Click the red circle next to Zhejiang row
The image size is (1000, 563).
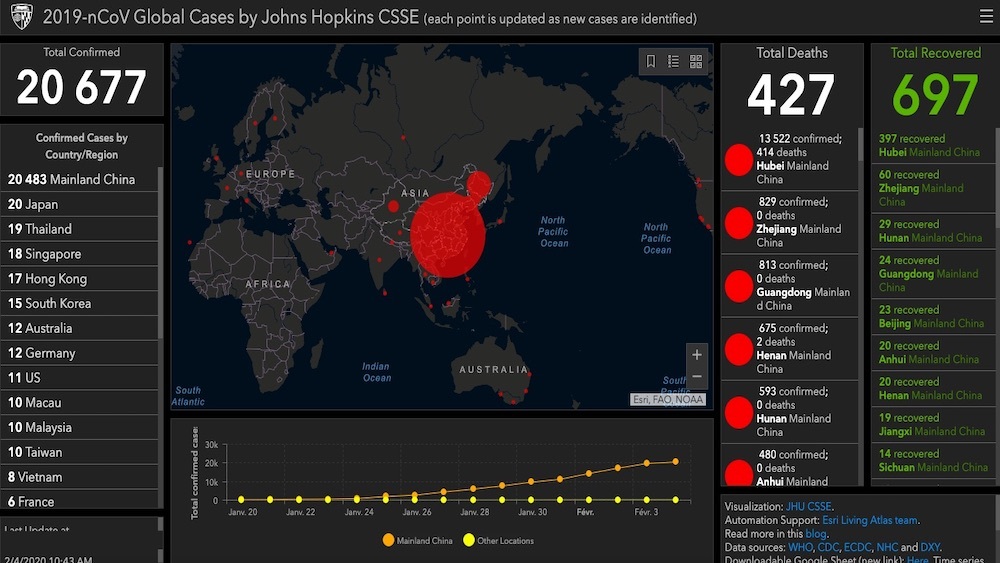[739, 223]
